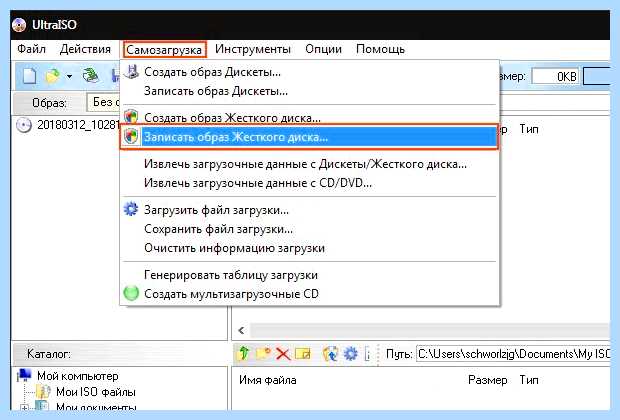Click the Rename folder icon in local toolbar
The height and width of the screenshot is (420, 620).
pos(303,353)
